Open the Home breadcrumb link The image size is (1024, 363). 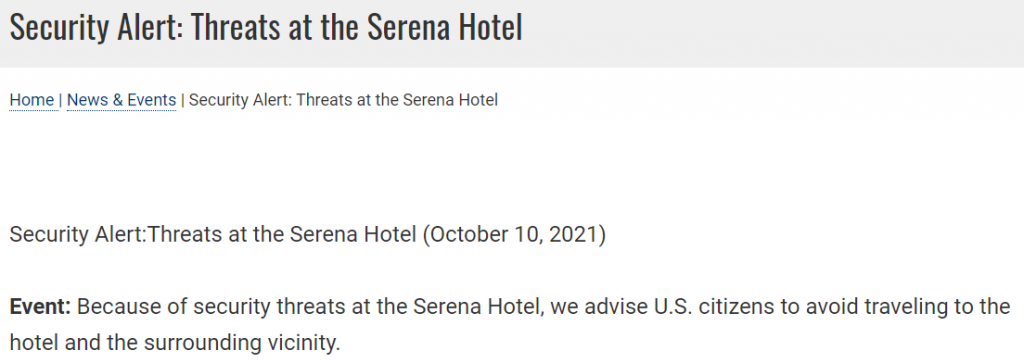pyautogui.click(x=31, y=100)
